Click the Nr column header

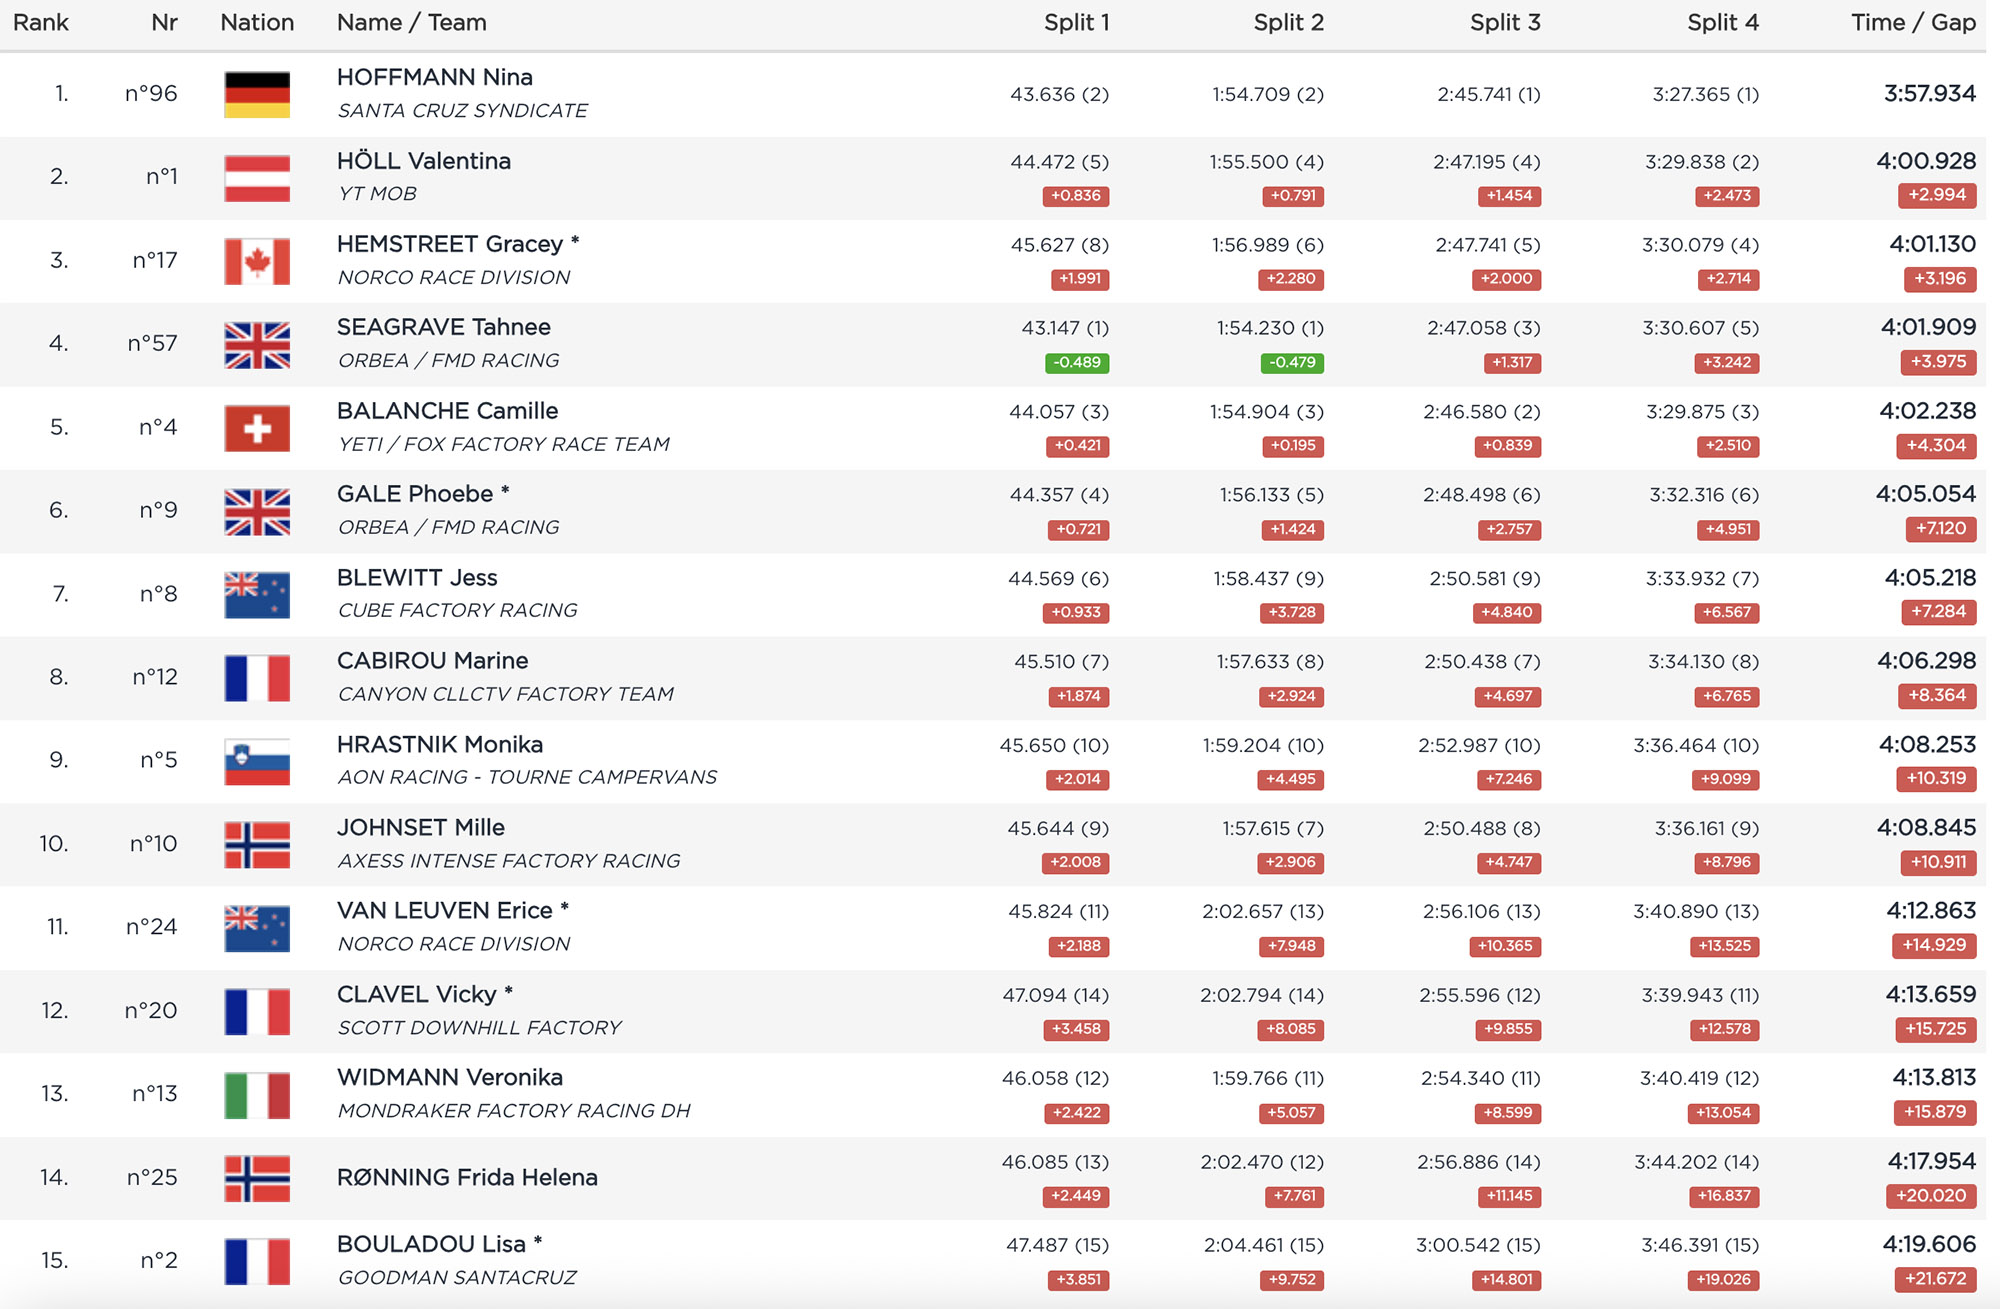click(x=164, y=22)
